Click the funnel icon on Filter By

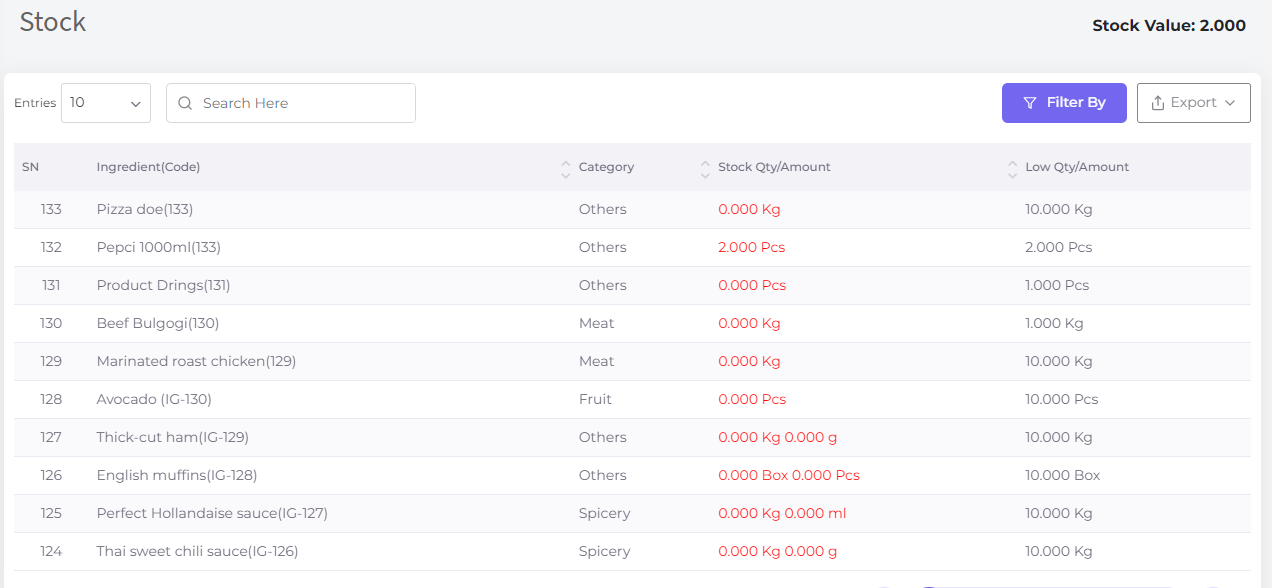[x=1030, y=103]
